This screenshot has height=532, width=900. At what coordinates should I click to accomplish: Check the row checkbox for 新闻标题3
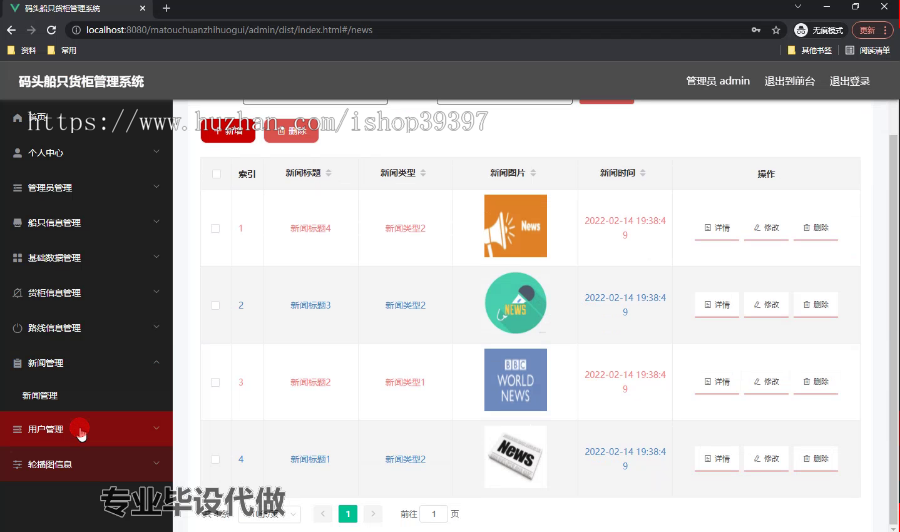(215, 305)
